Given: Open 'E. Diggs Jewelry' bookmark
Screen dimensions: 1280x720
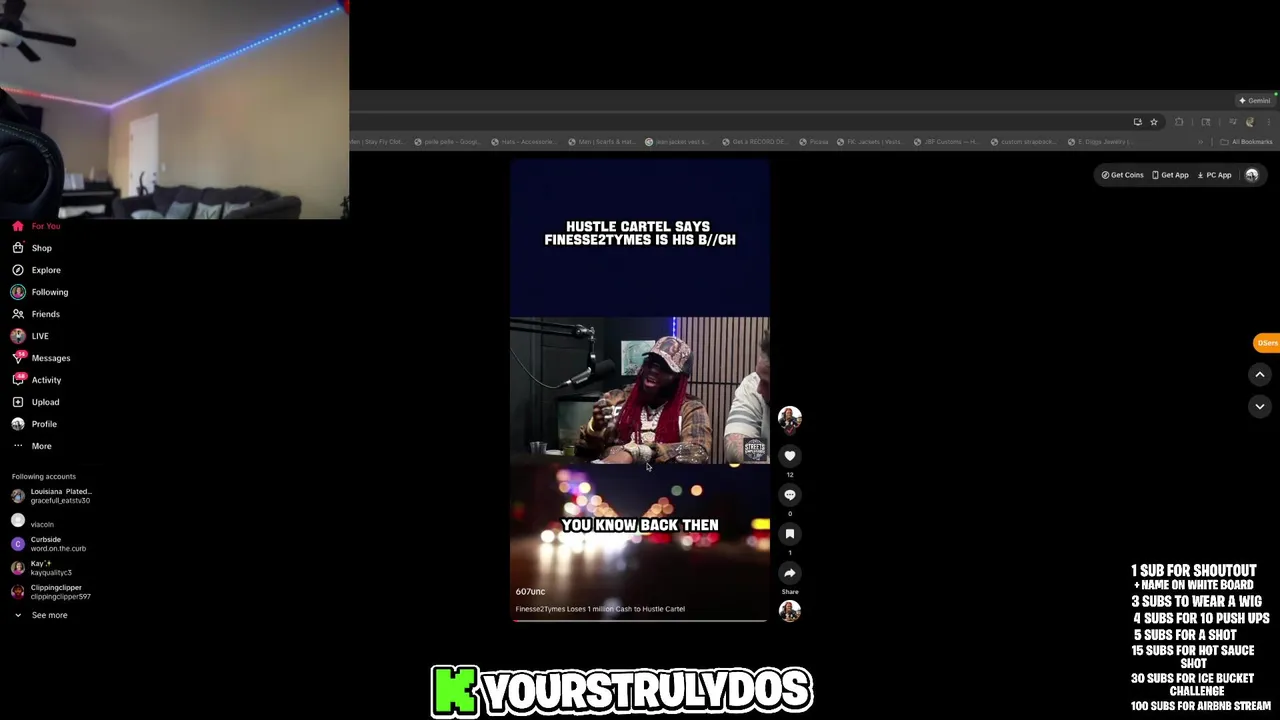Looking at the screenshot, I should point(1099,142).
